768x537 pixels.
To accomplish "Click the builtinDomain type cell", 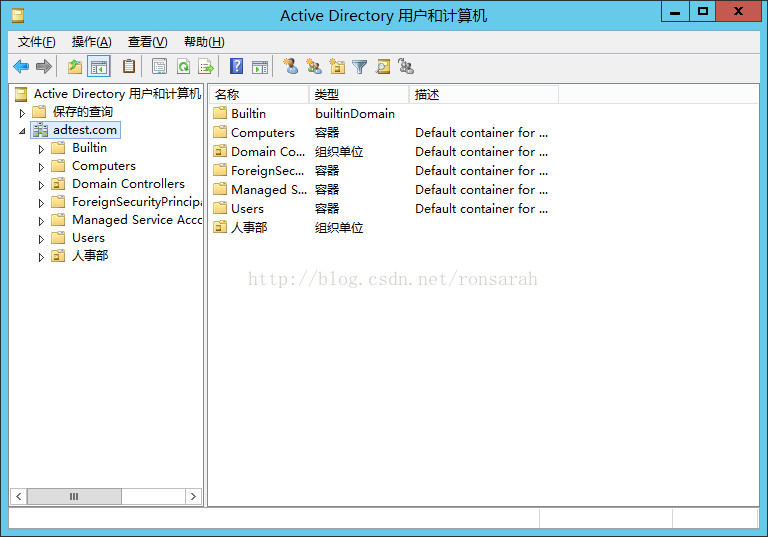I will [355, 114].
